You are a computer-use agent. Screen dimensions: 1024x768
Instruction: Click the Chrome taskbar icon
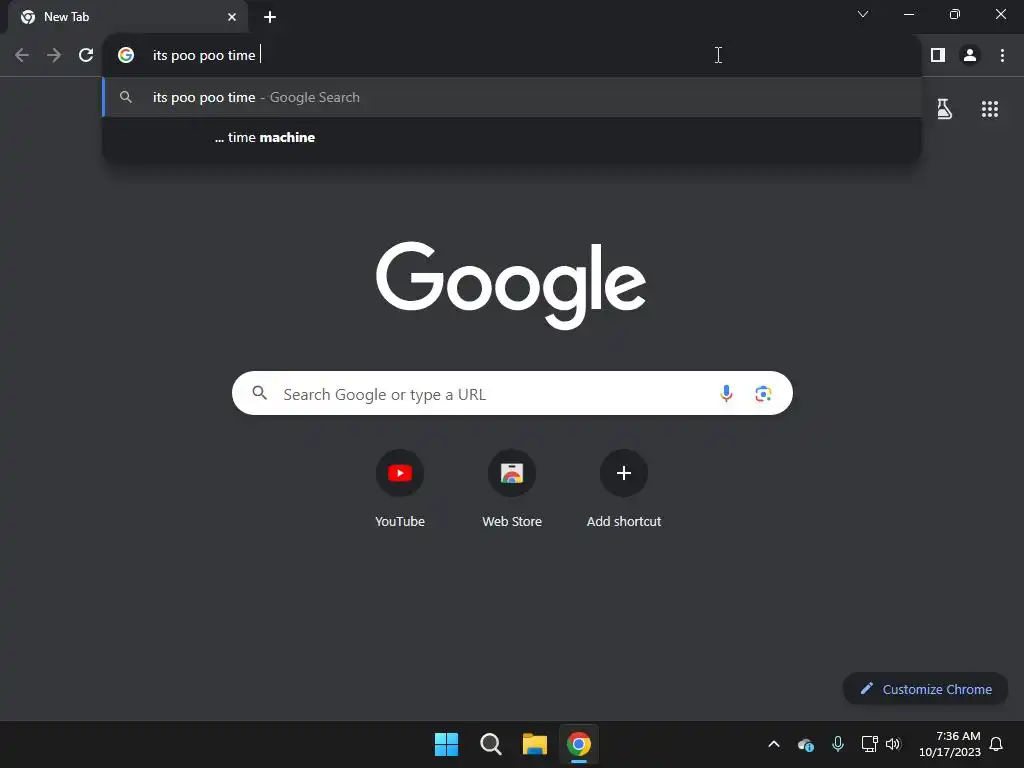[x=579, y=744]
